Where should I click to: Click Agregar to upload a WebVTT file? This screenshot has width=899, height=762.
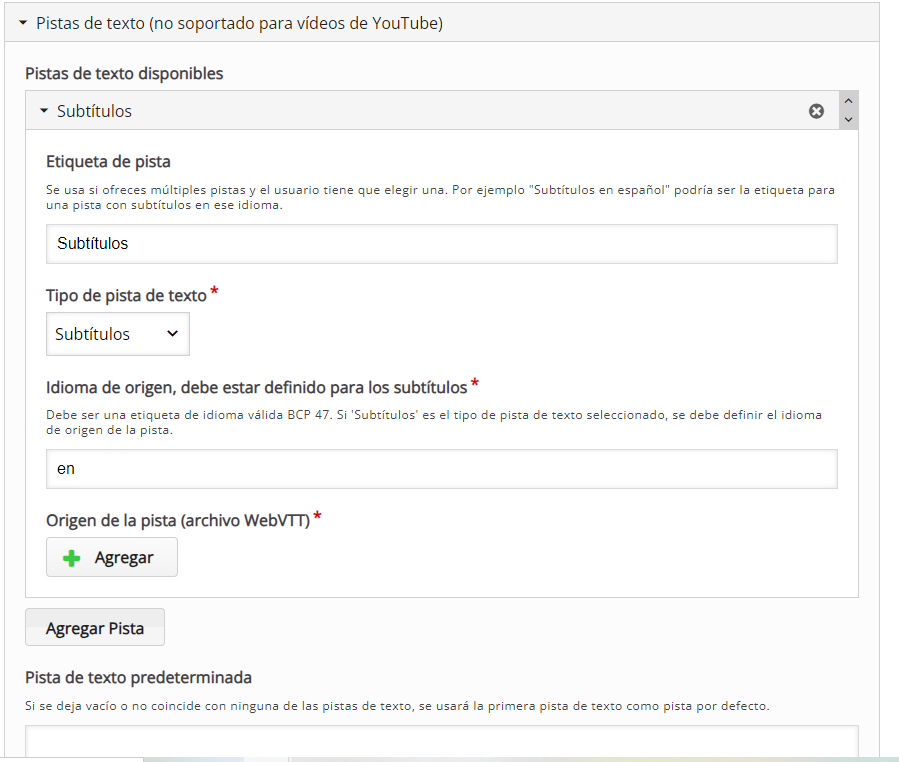pyautogui.click(x=112, y=557)
